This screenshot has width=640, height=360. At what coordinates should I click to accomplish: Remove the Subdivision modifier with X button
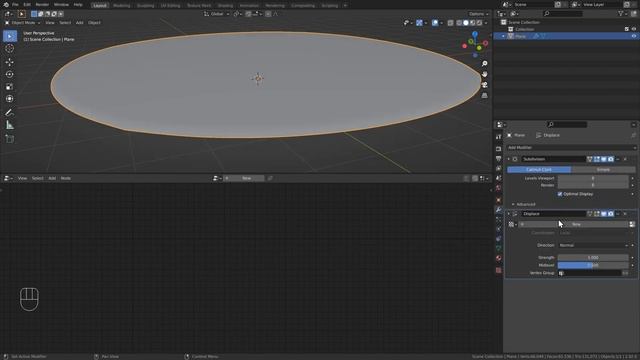pos(625,159)
